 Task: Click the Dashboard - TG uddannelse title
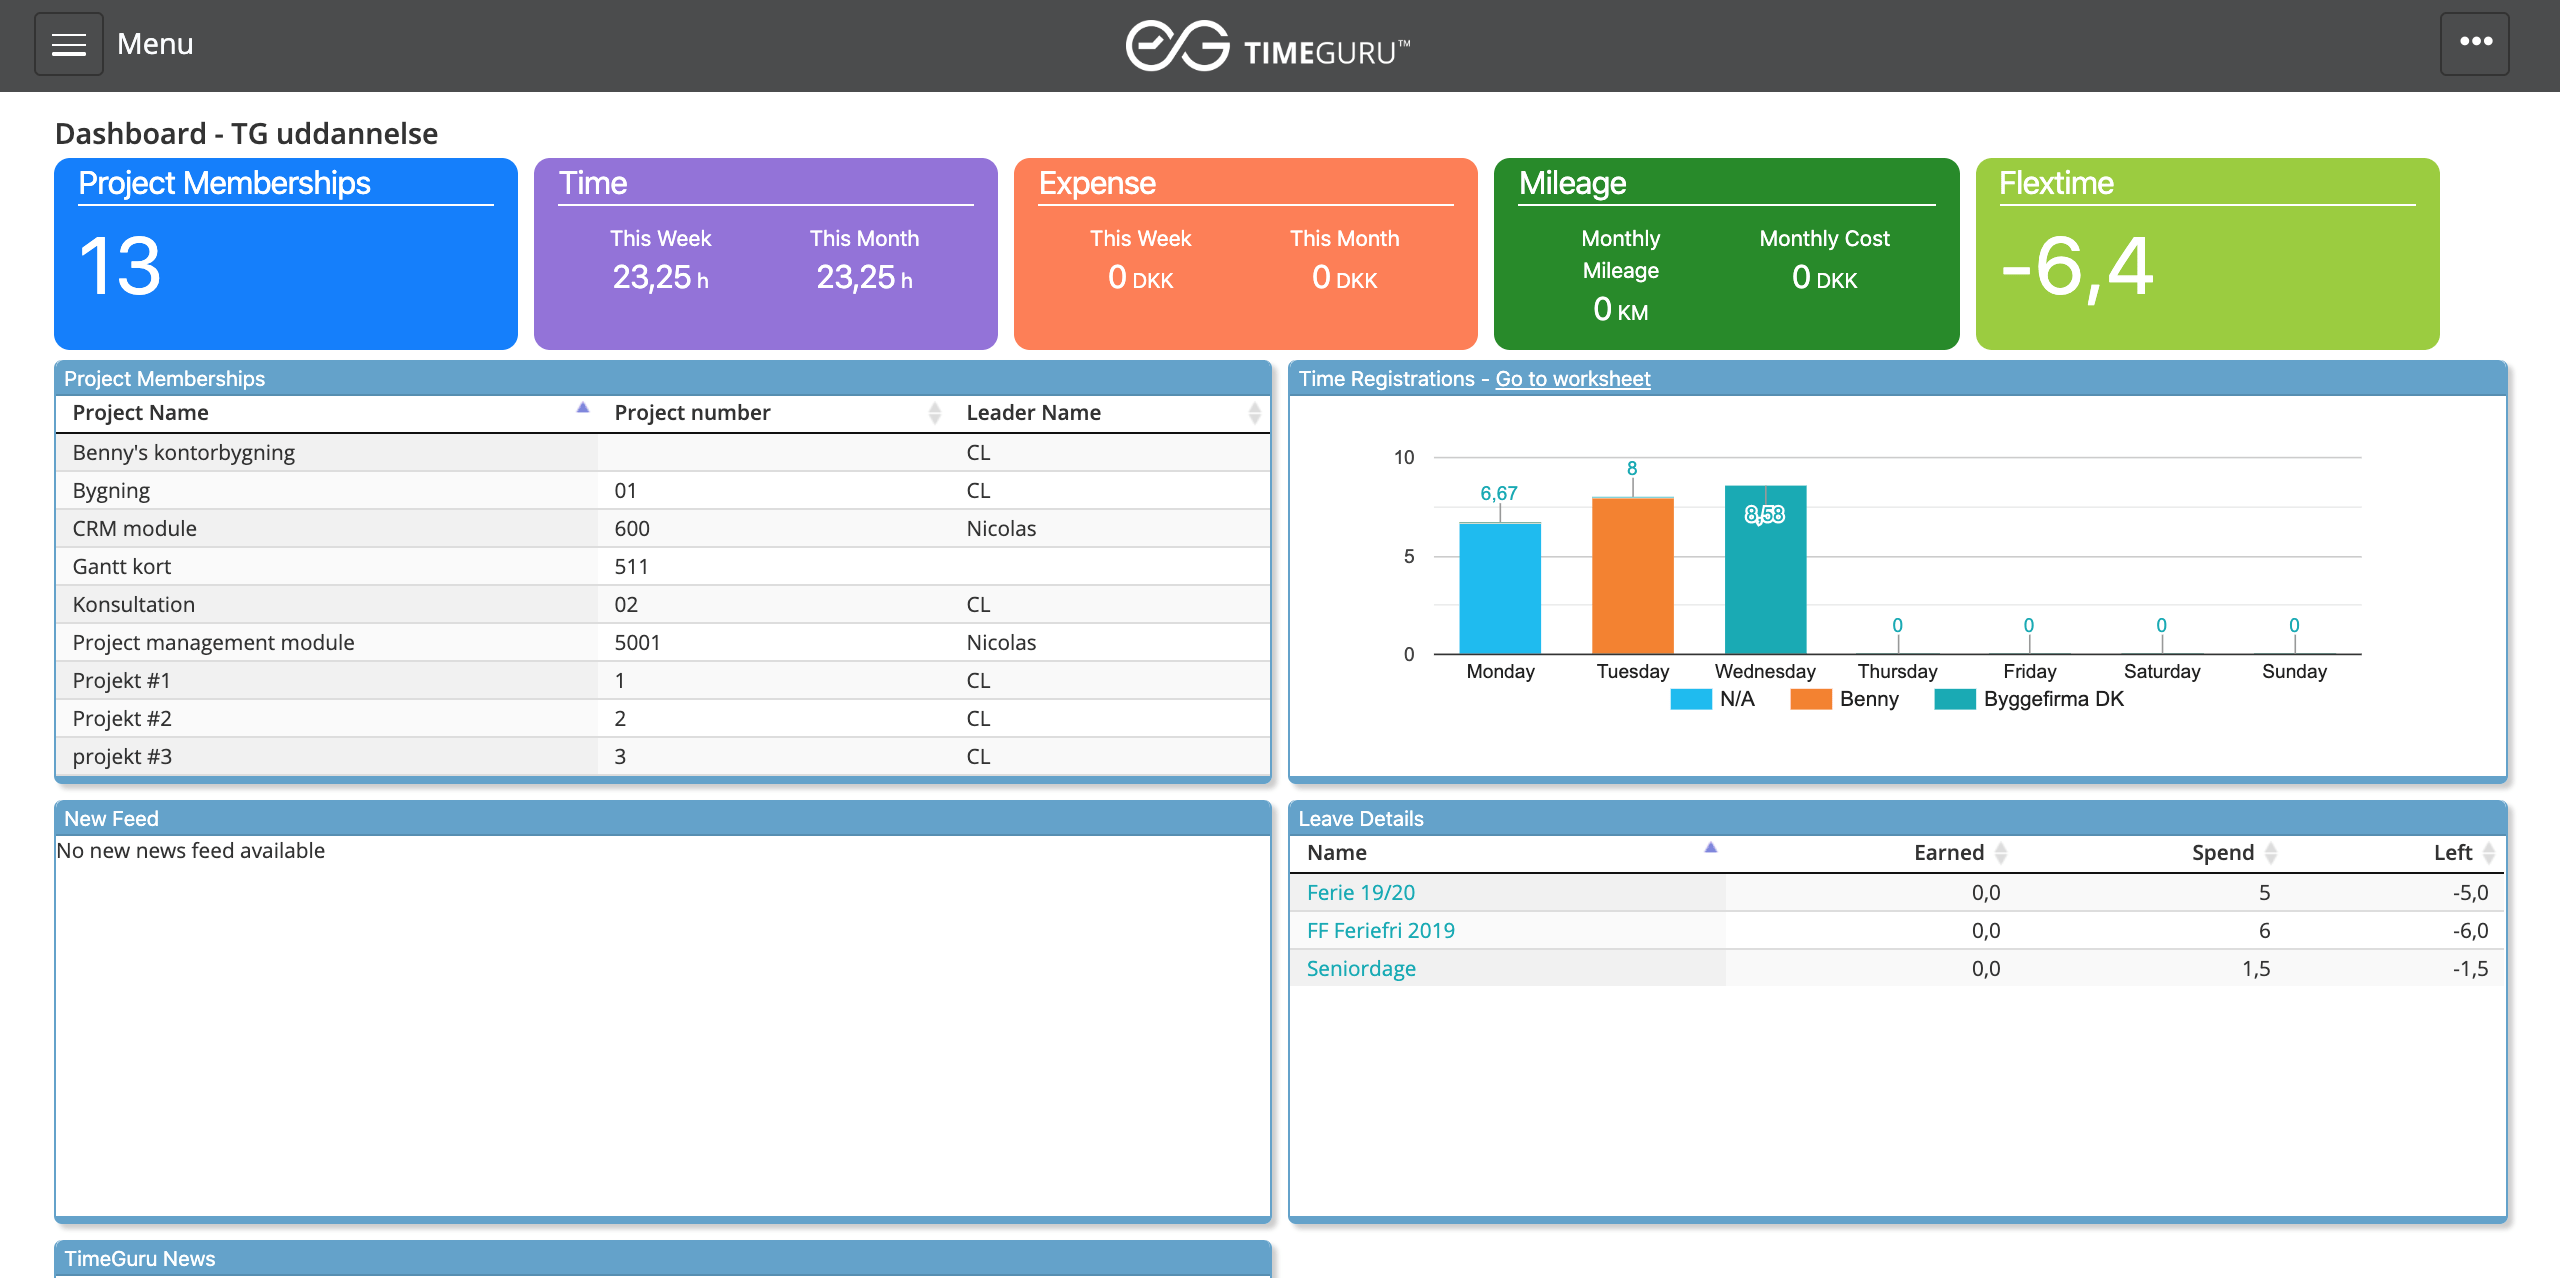coord(246,133)
